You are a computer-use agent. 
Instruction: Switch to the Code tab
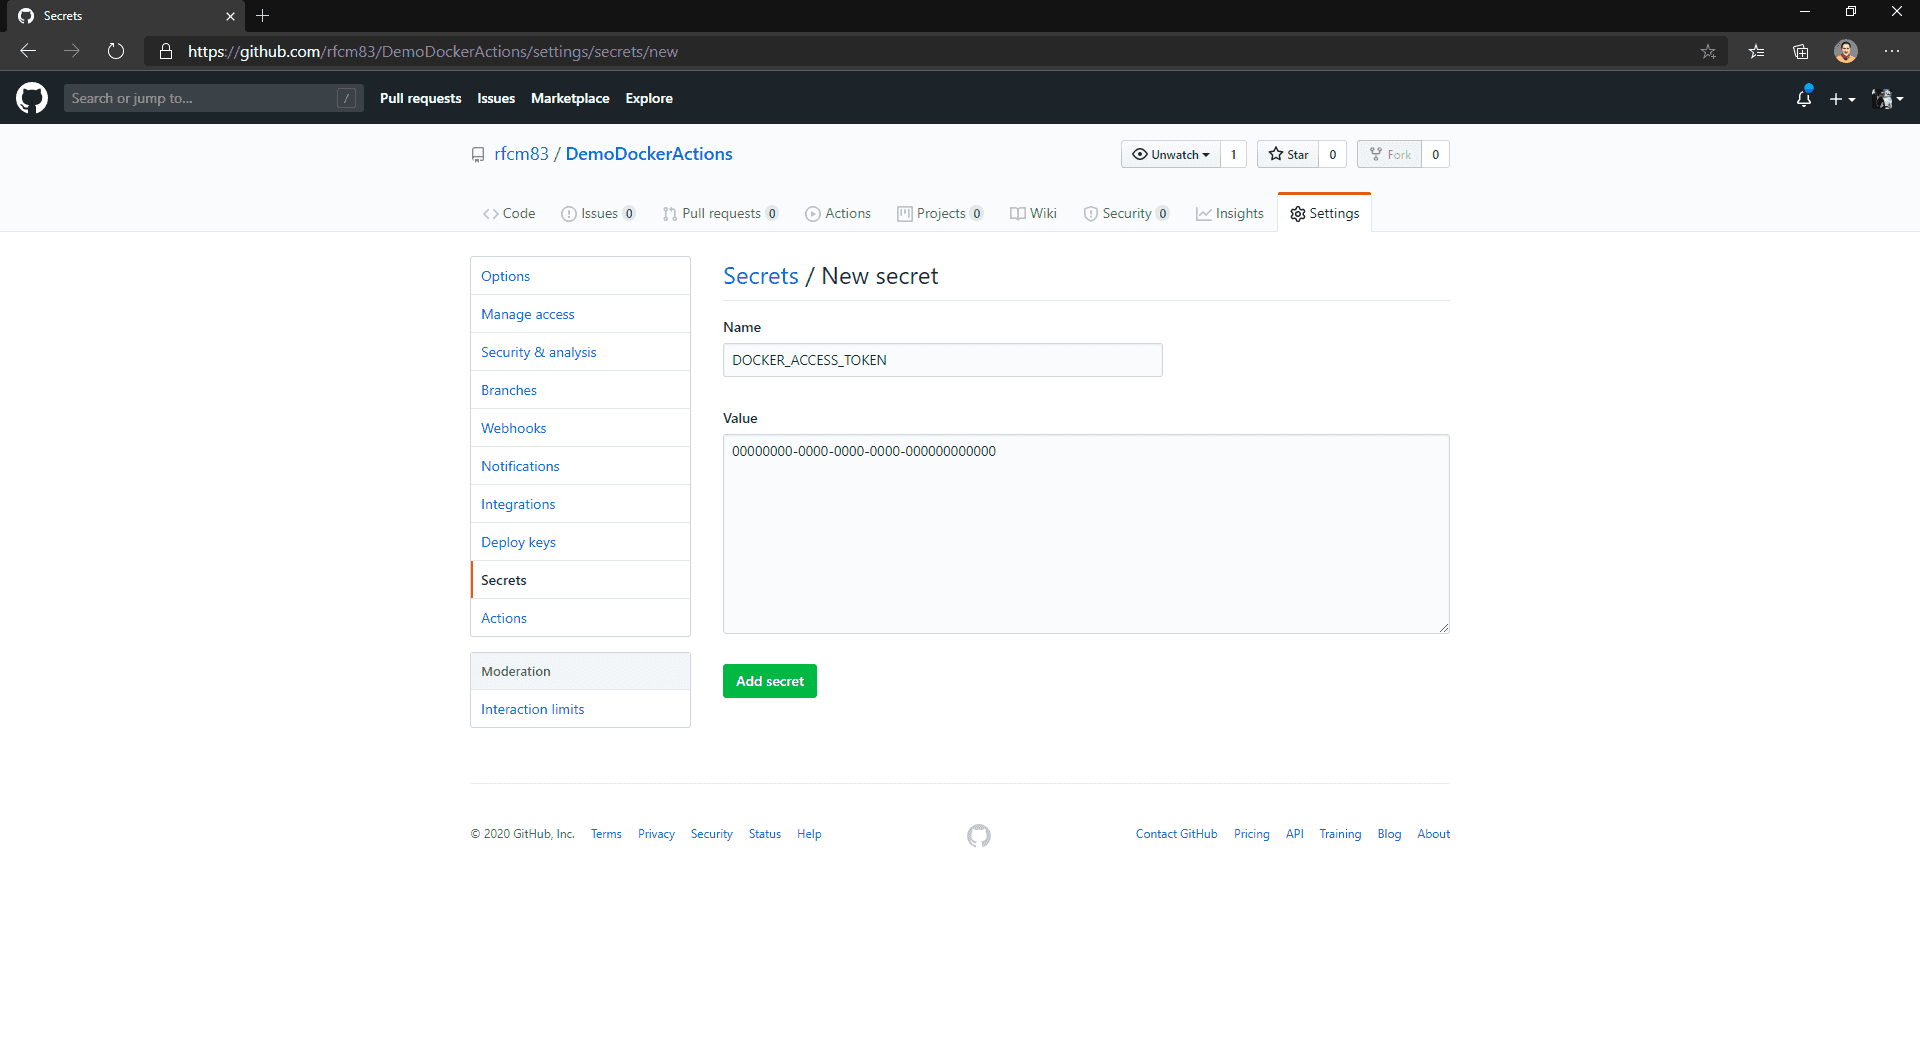[509, 213]
